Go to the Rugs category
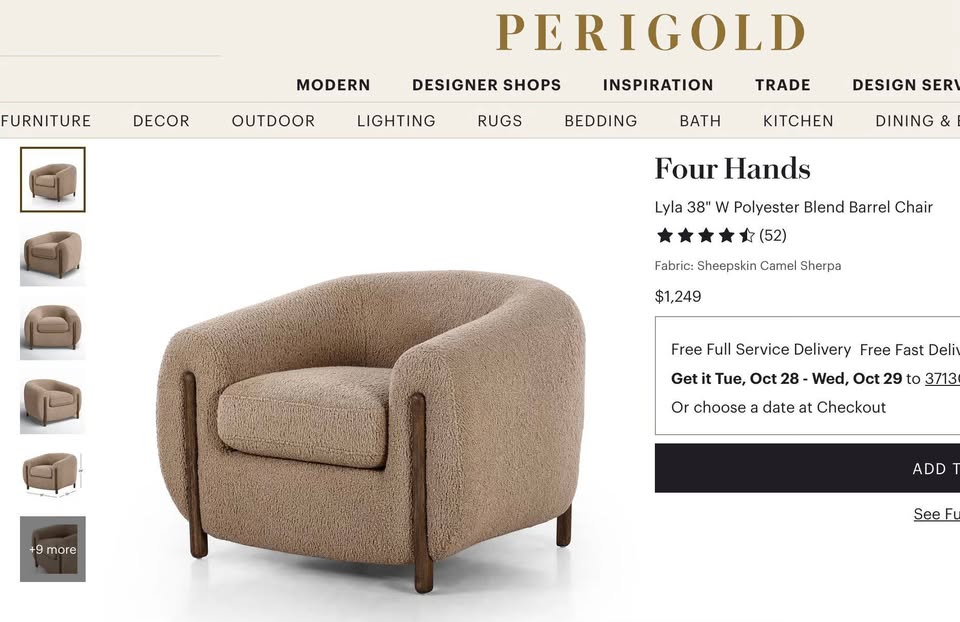Viewport: 960px width, 622px height. [500, 121]
